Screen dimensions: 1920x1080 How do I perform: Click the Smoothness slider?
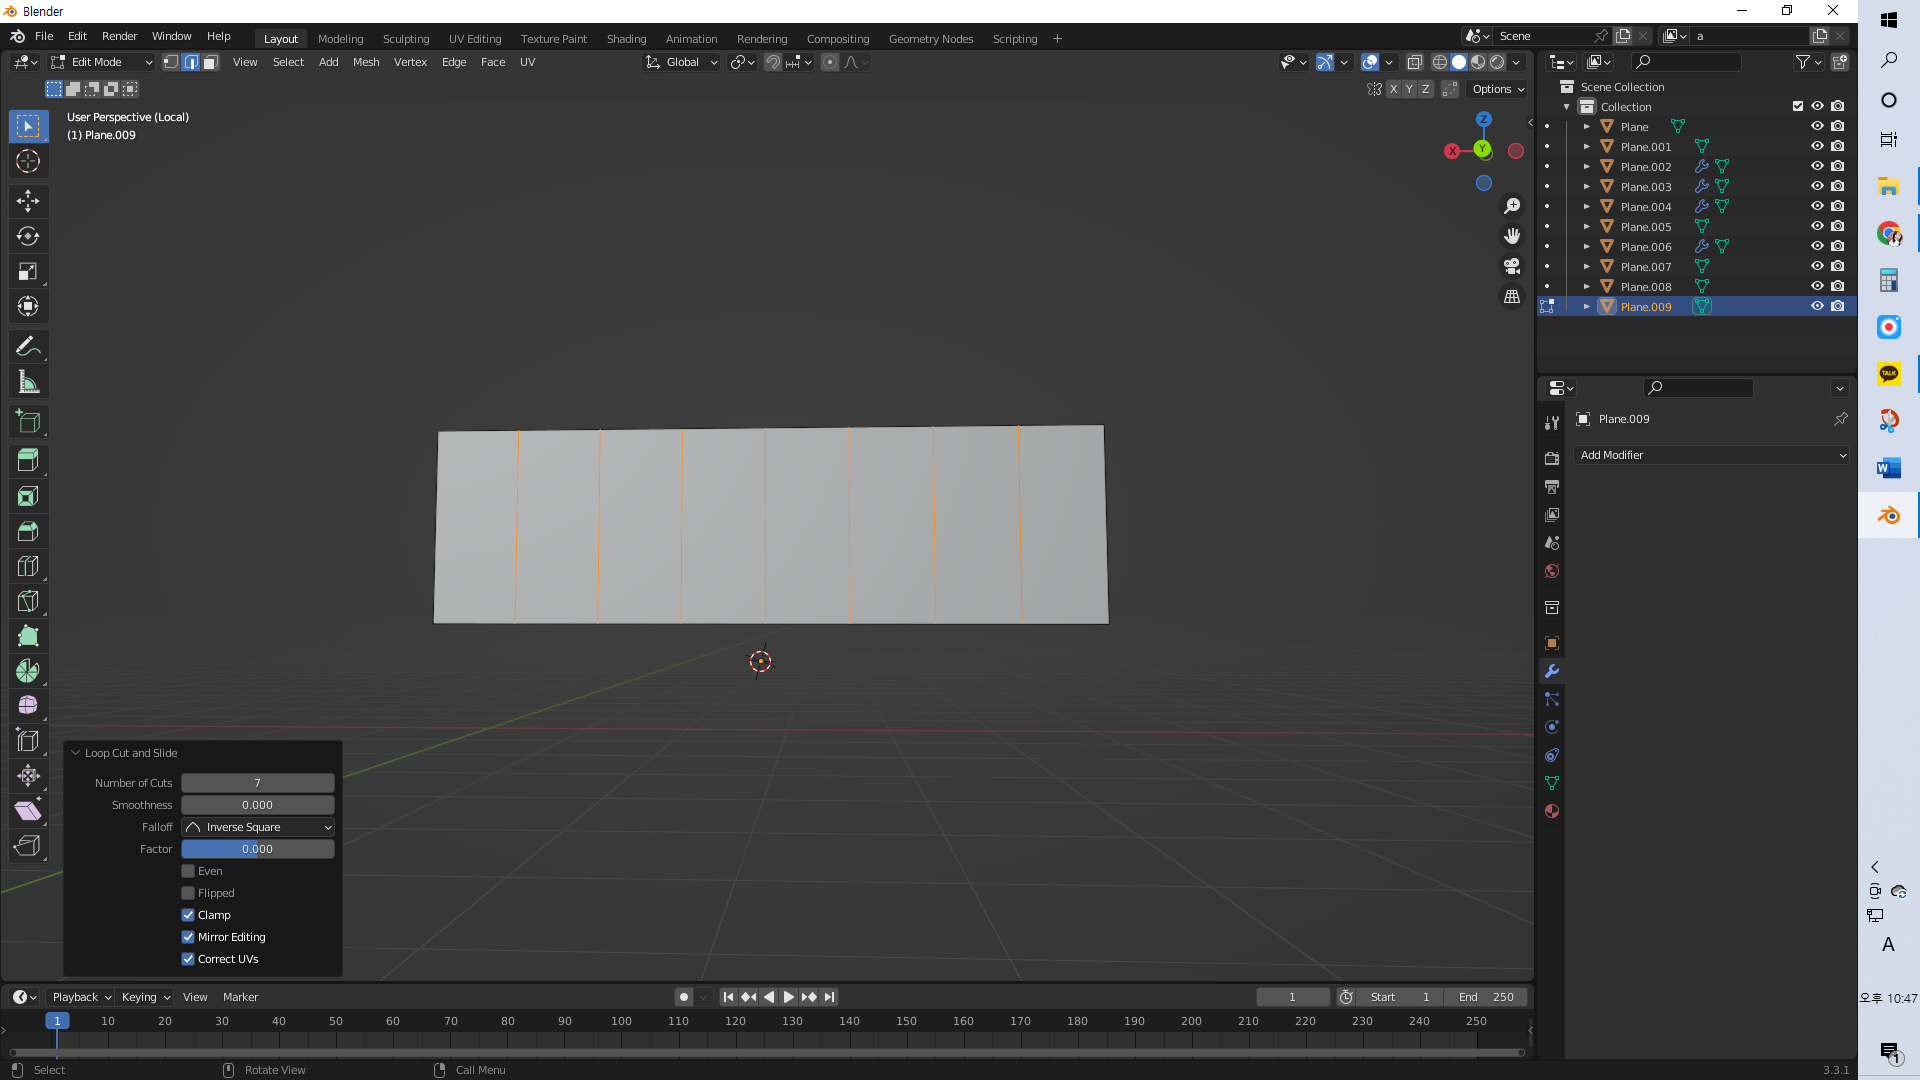click(x=258, y=805)
